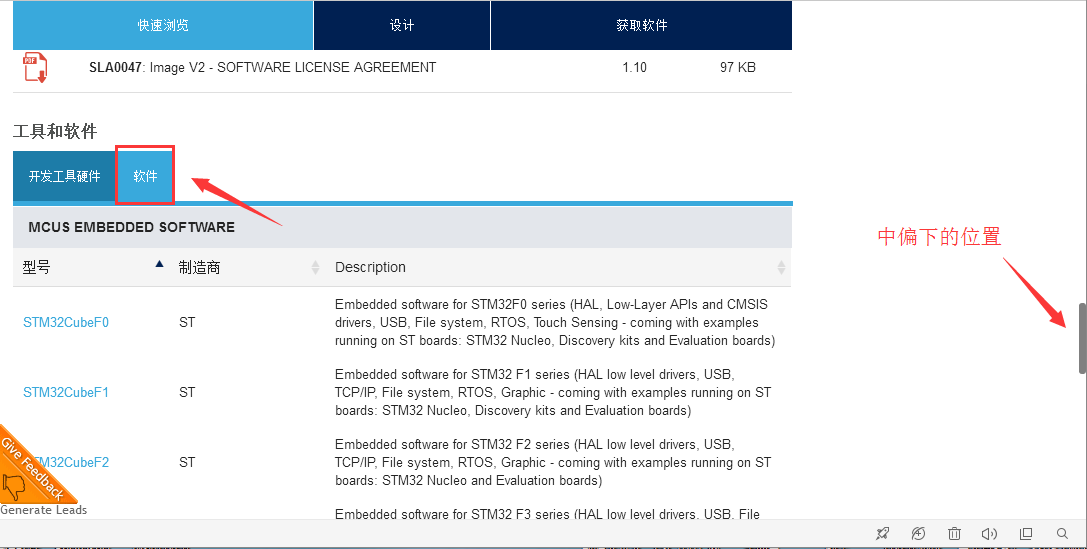Viewport: 1087px width, 549px height.
Task: Click the Description column header text
Action: click(x=370, y=267)
